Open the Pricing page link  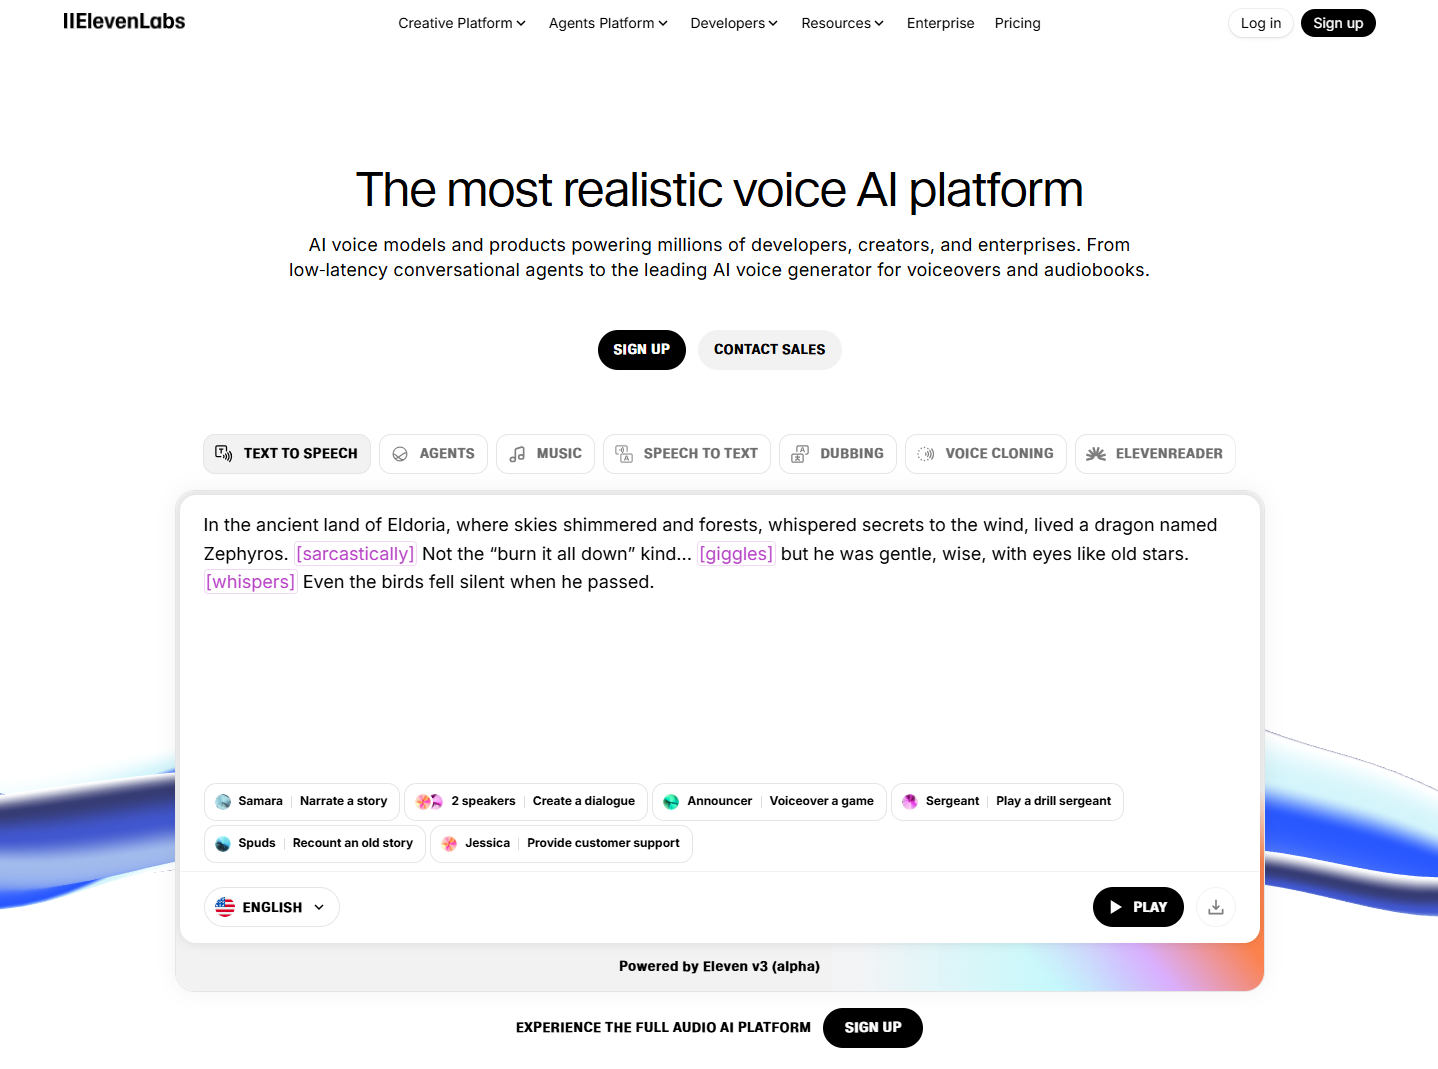click(x=1017, y=23)
